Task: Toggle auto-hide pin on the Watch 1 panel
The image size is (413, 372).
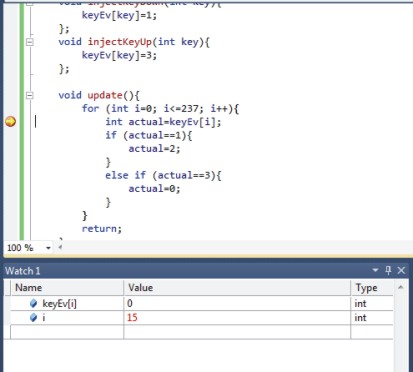Action: point(388,270)
